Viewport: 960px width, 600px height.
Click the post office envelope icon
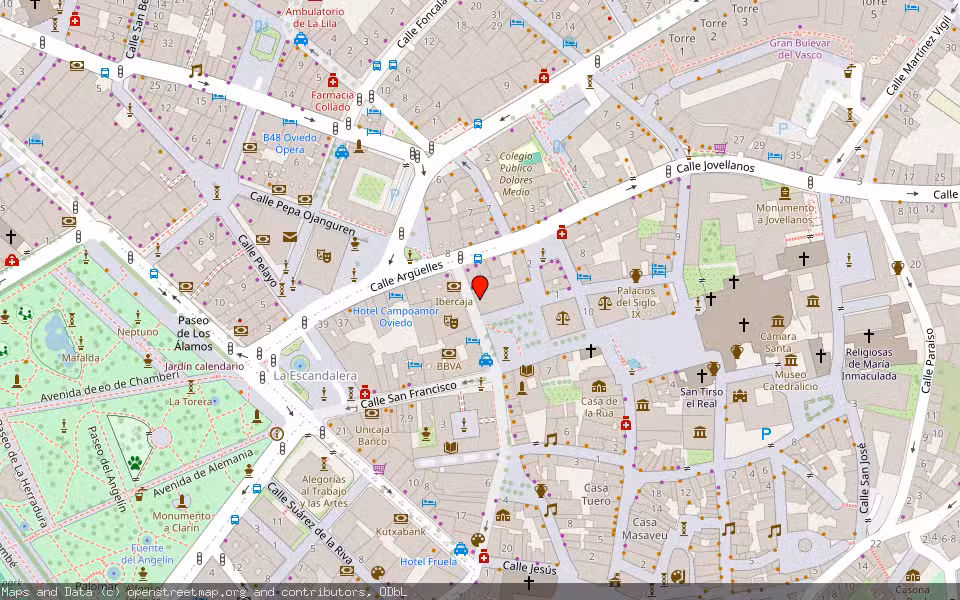[290, 236]
